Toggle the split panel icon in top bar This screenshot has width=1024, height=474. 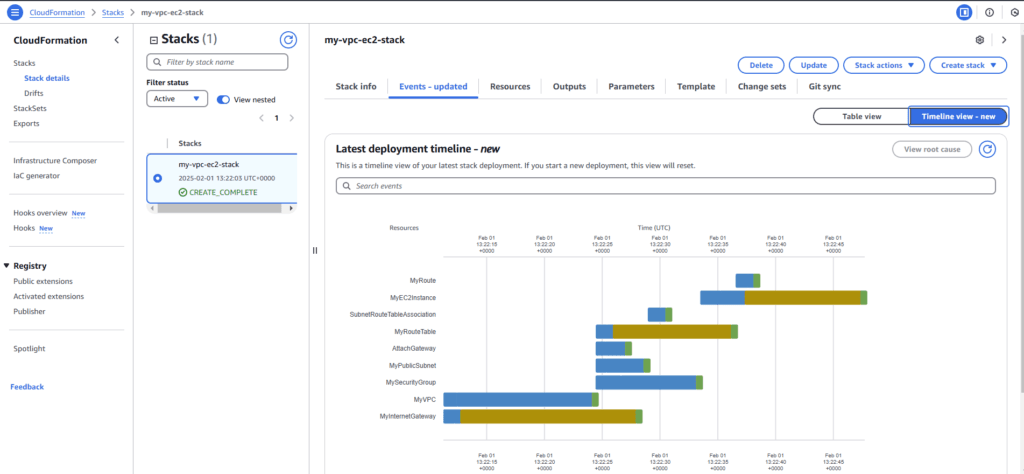(963, 12)
